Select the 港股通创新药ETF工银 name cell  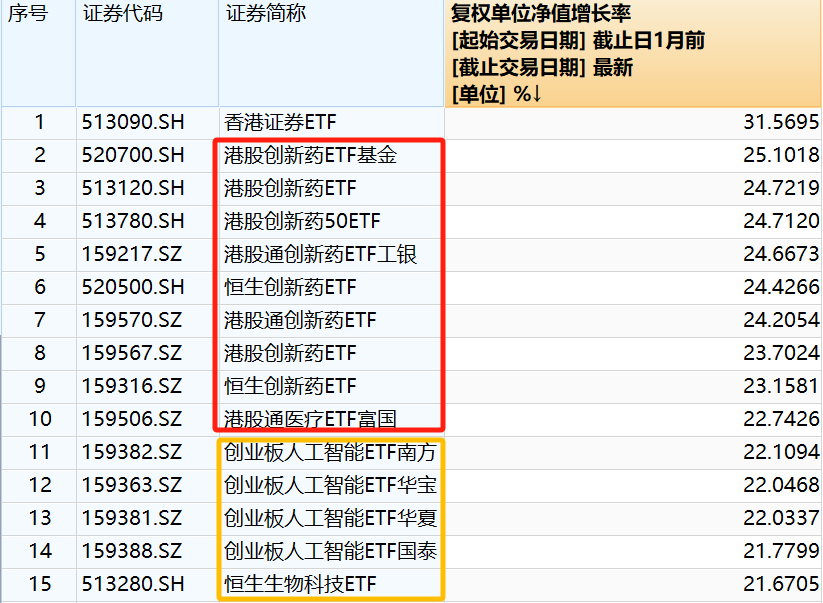tap(320, 255)
